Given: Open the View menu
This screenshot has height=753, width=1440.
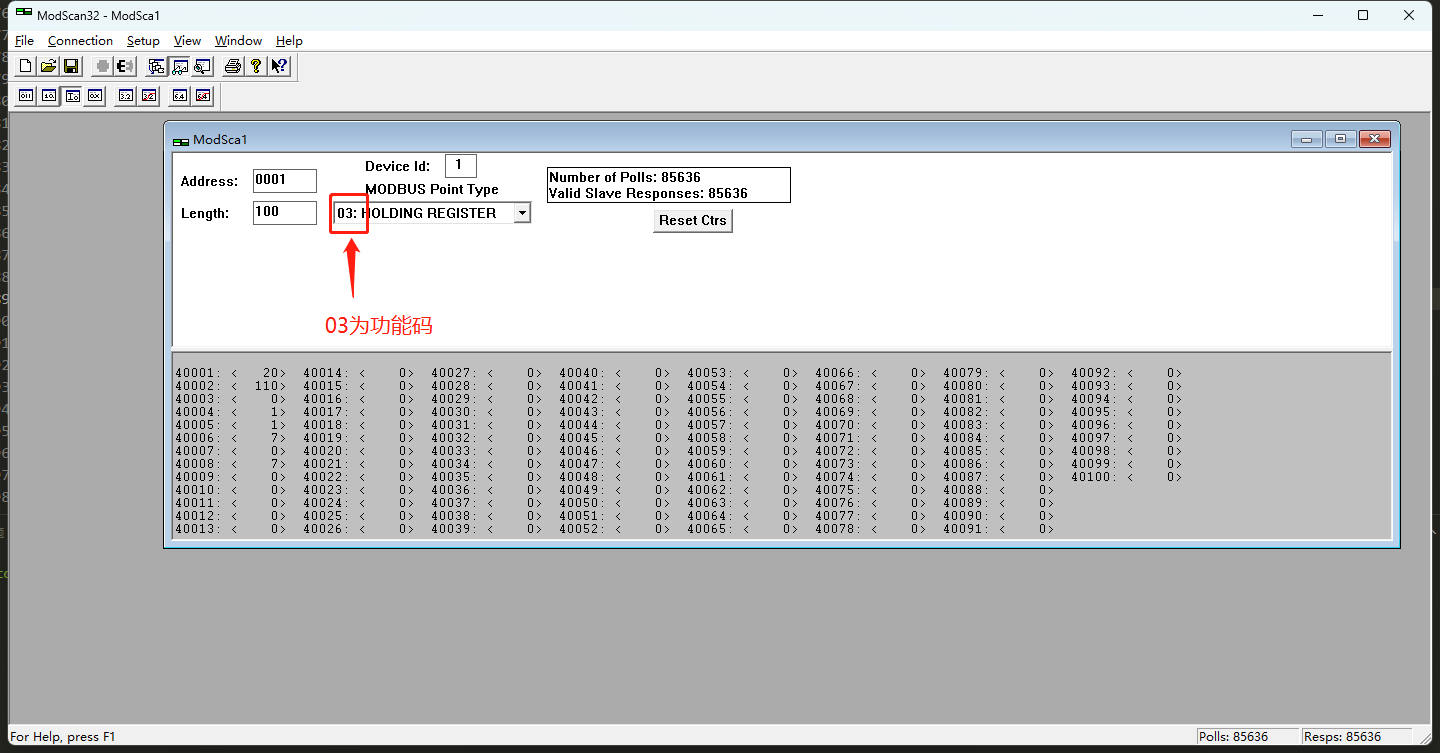Looking at the screenshot, I should 187,41.
